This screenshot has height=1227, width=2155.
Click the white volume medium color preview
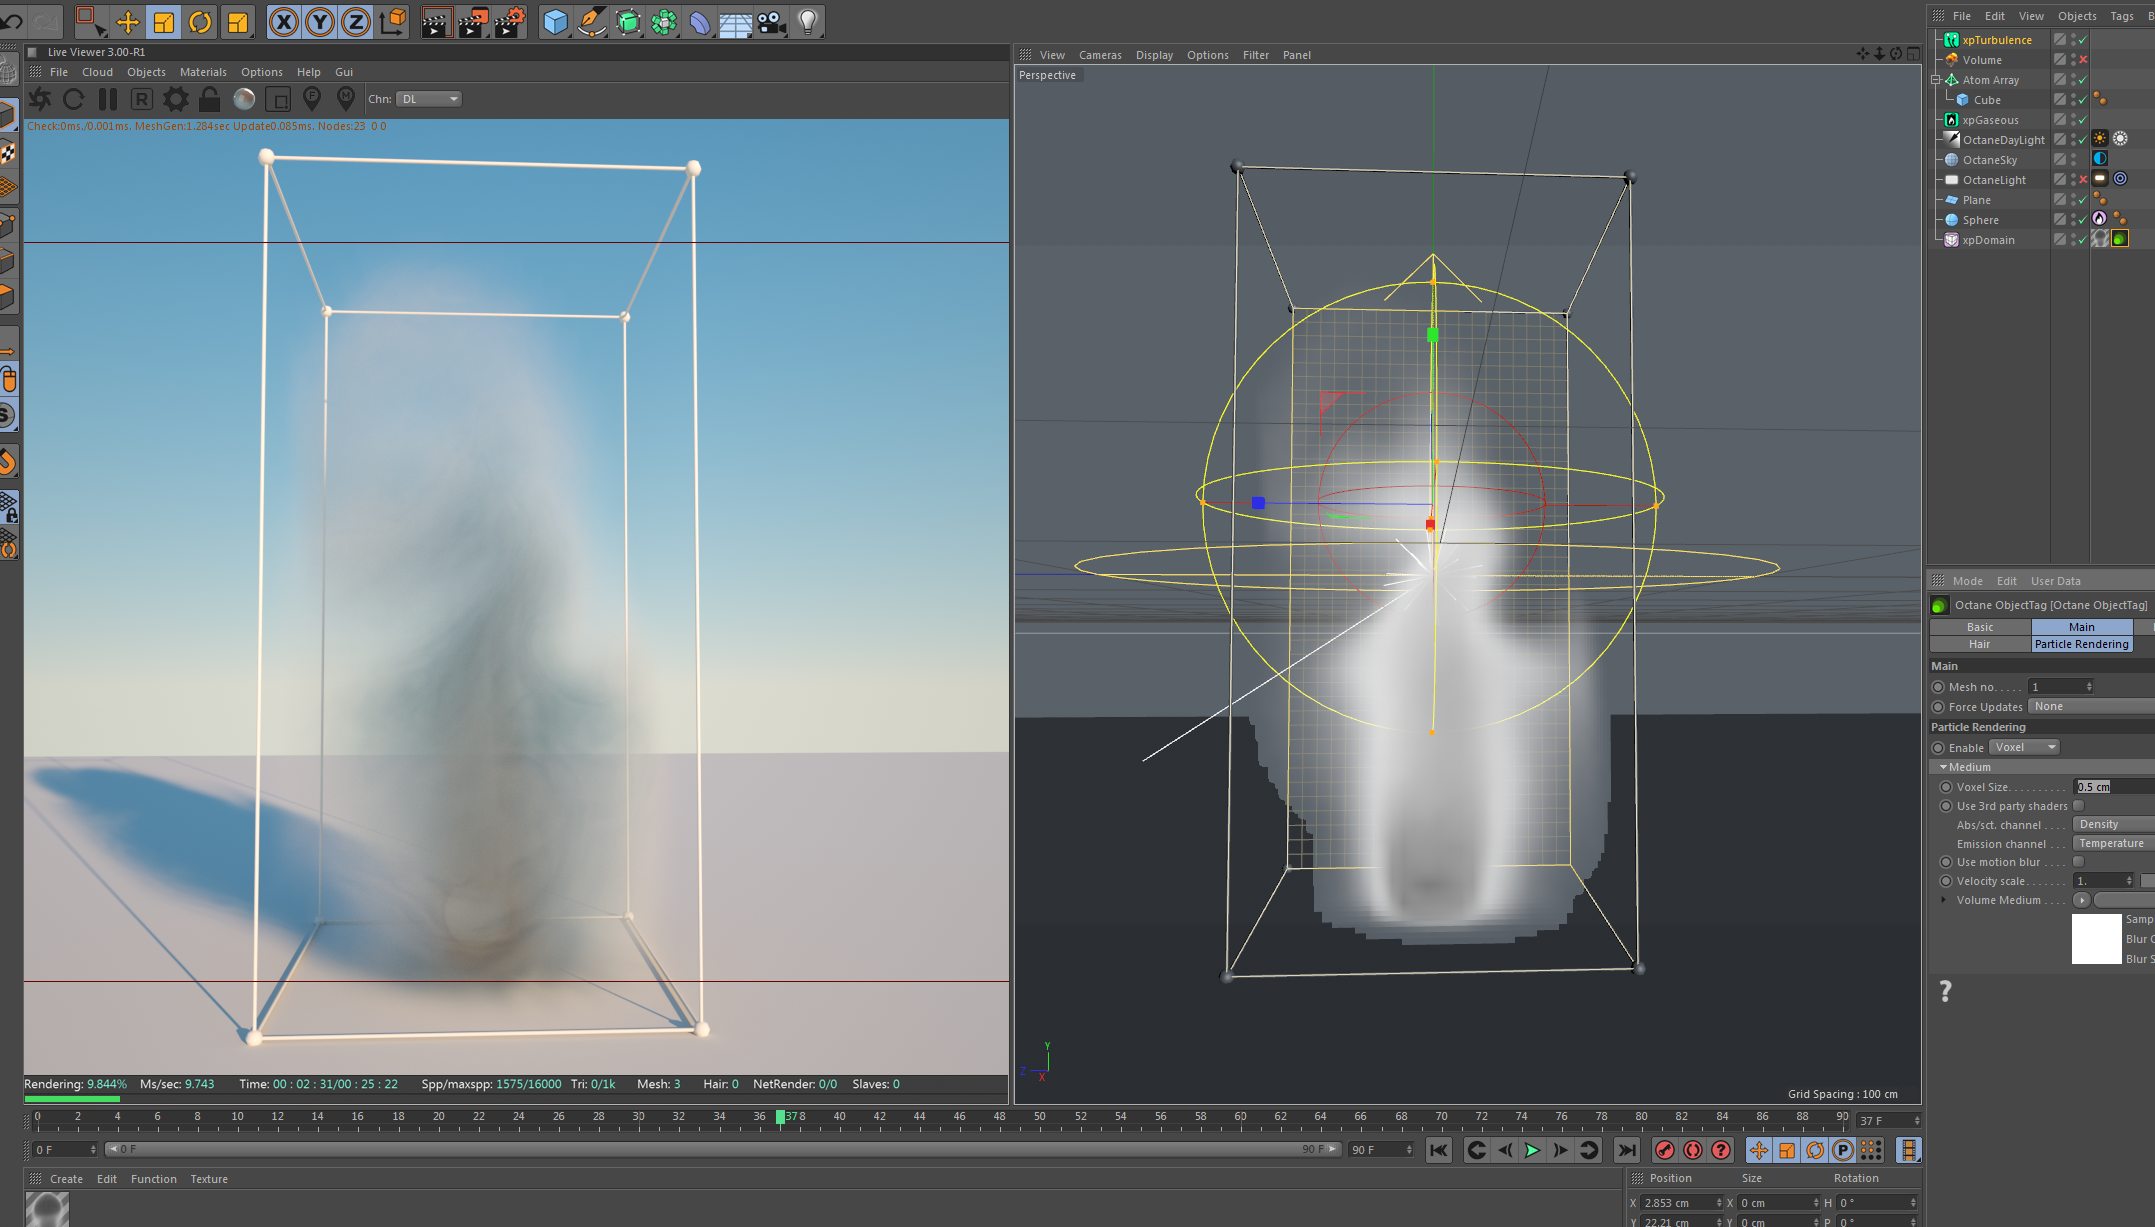coord(2096,938)
